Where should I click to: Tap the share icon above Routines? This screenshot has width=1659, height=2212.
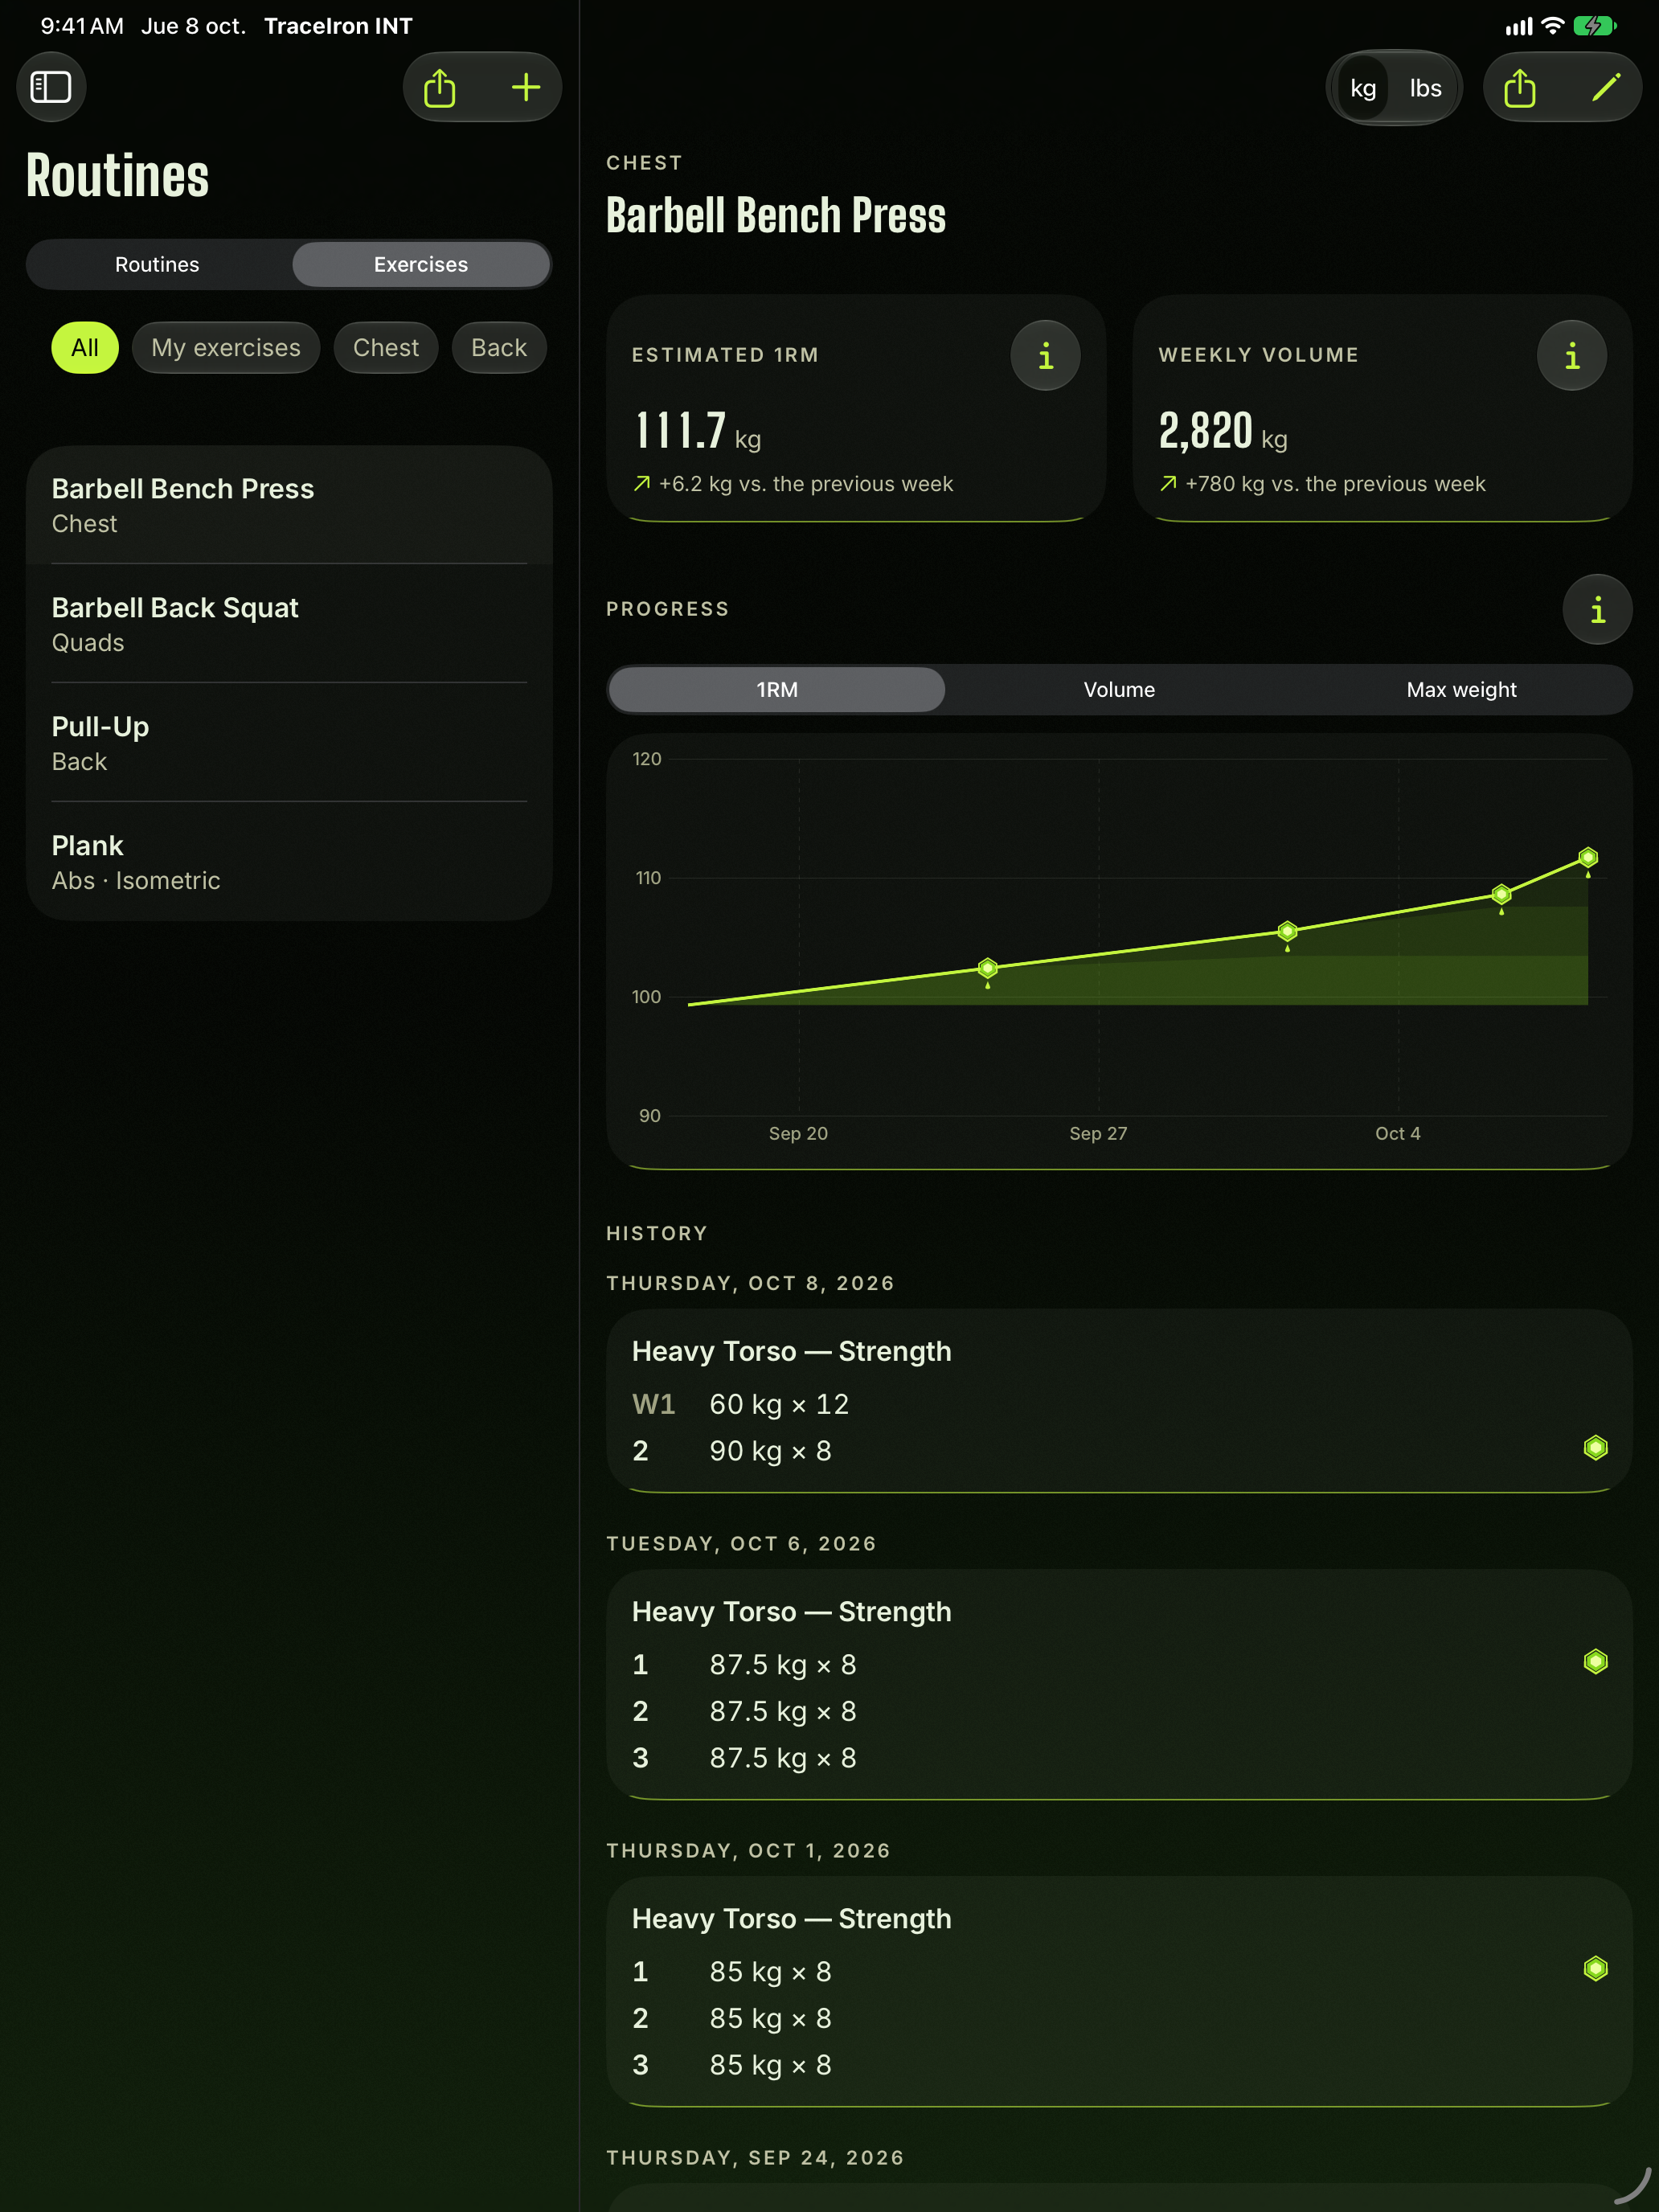440,88
